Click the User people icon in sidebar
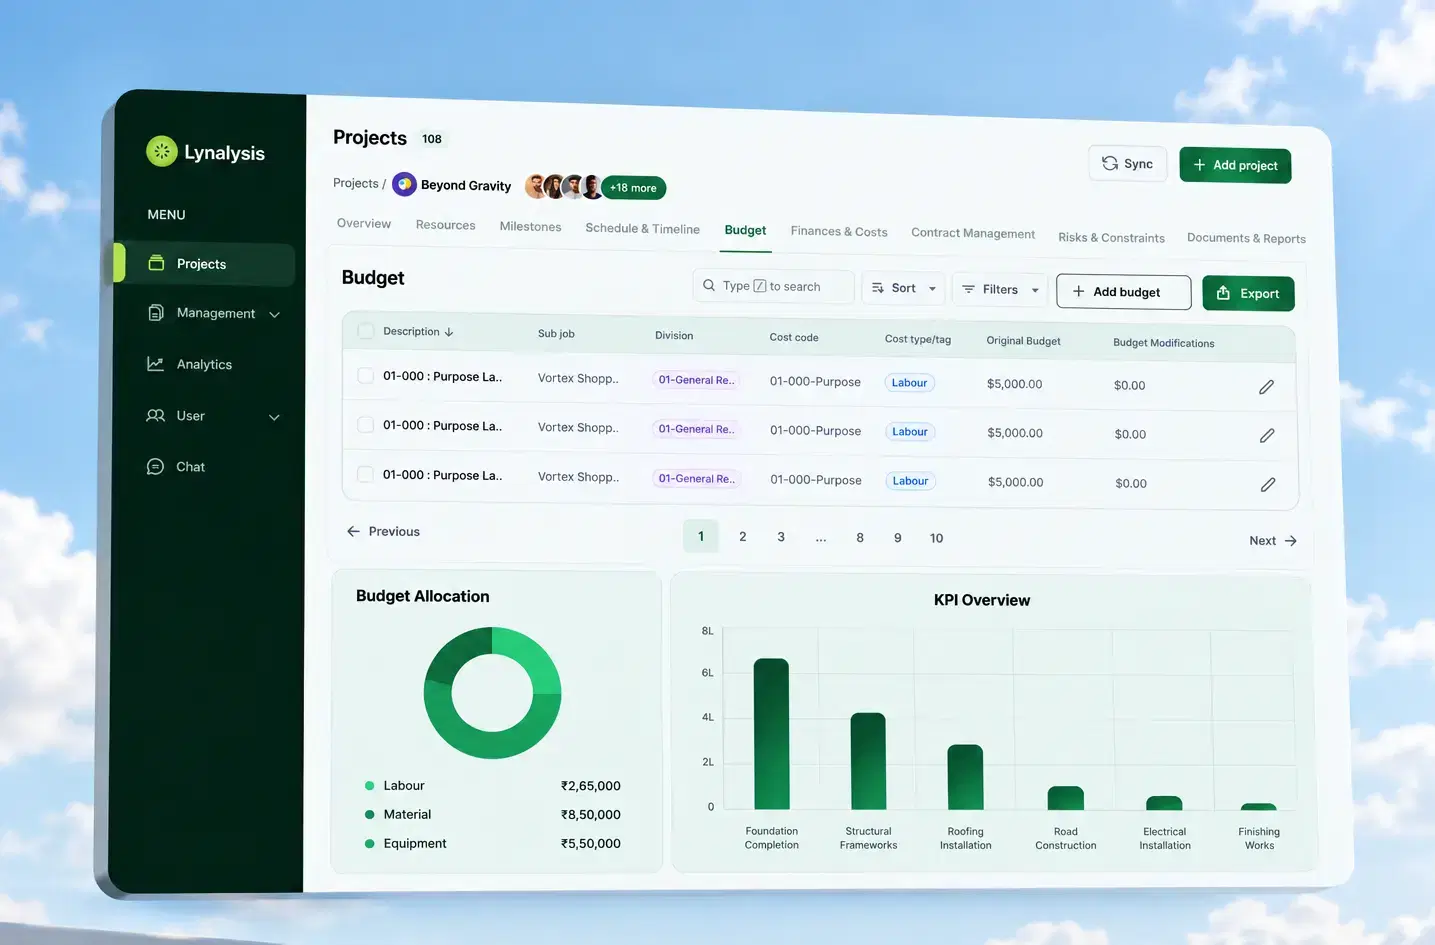The image size is (1435, 945). (155, 415)
